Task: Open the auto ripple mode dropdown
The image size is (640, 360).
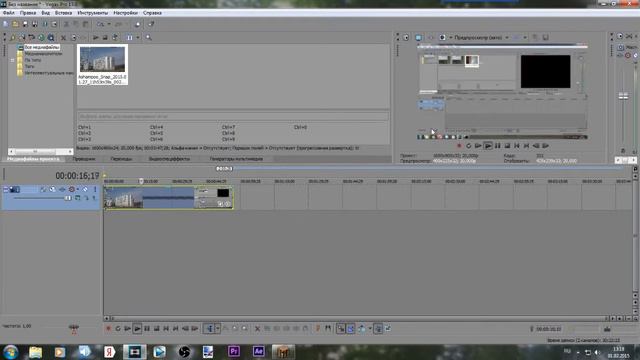Action: (370, 329)
